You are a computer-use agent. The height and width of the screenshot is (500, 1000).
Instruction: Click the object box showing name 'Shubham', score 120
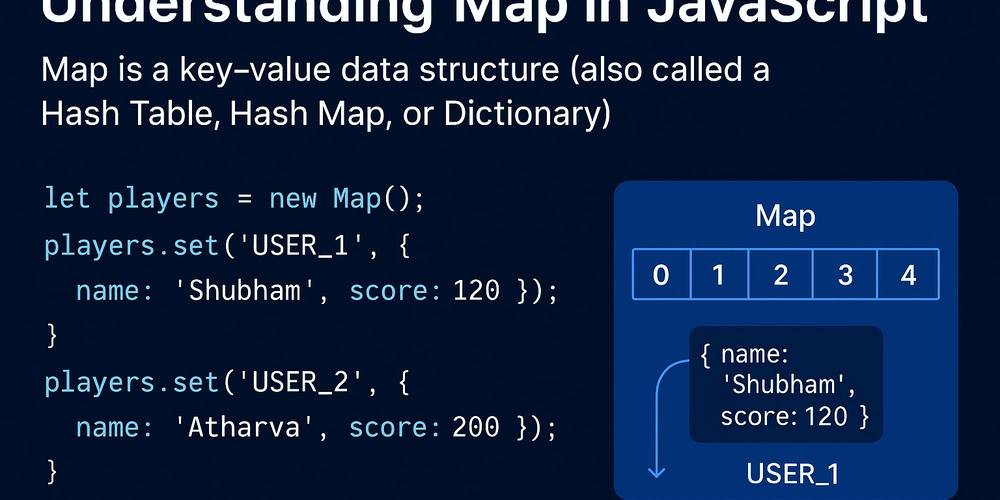tap(786, 385)
